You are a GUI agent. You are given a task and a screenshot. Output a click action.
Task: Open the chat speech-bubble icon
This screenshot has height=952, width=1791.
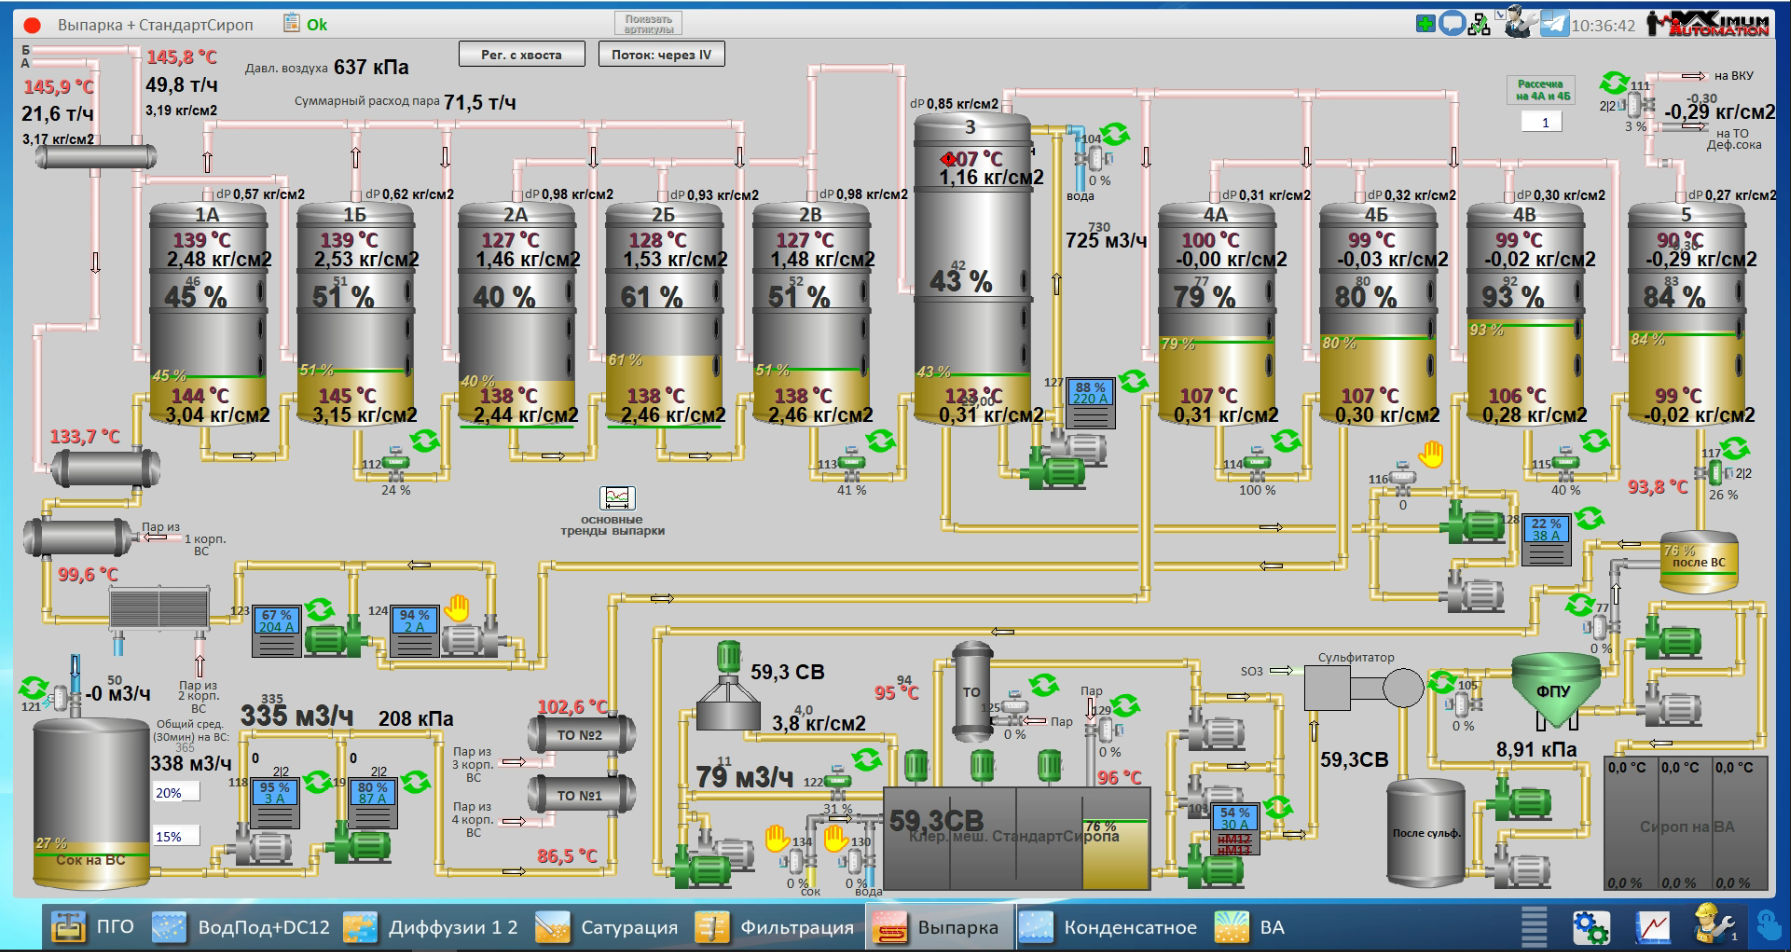[1452, 24]
